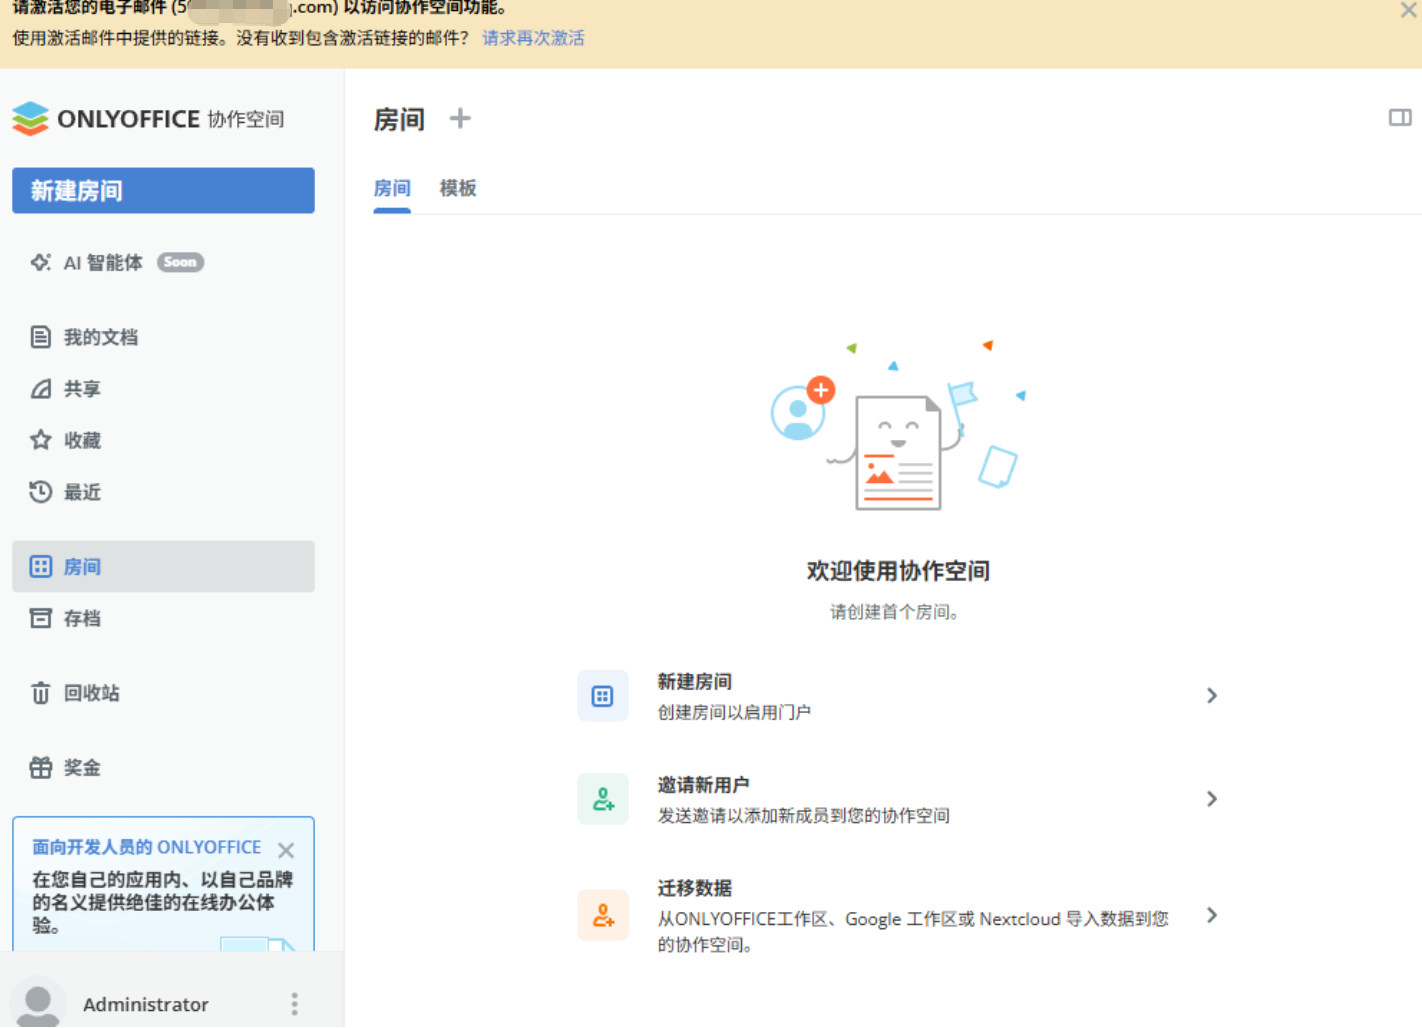Open 我的文档 in the sidebar

pos(100,337)
